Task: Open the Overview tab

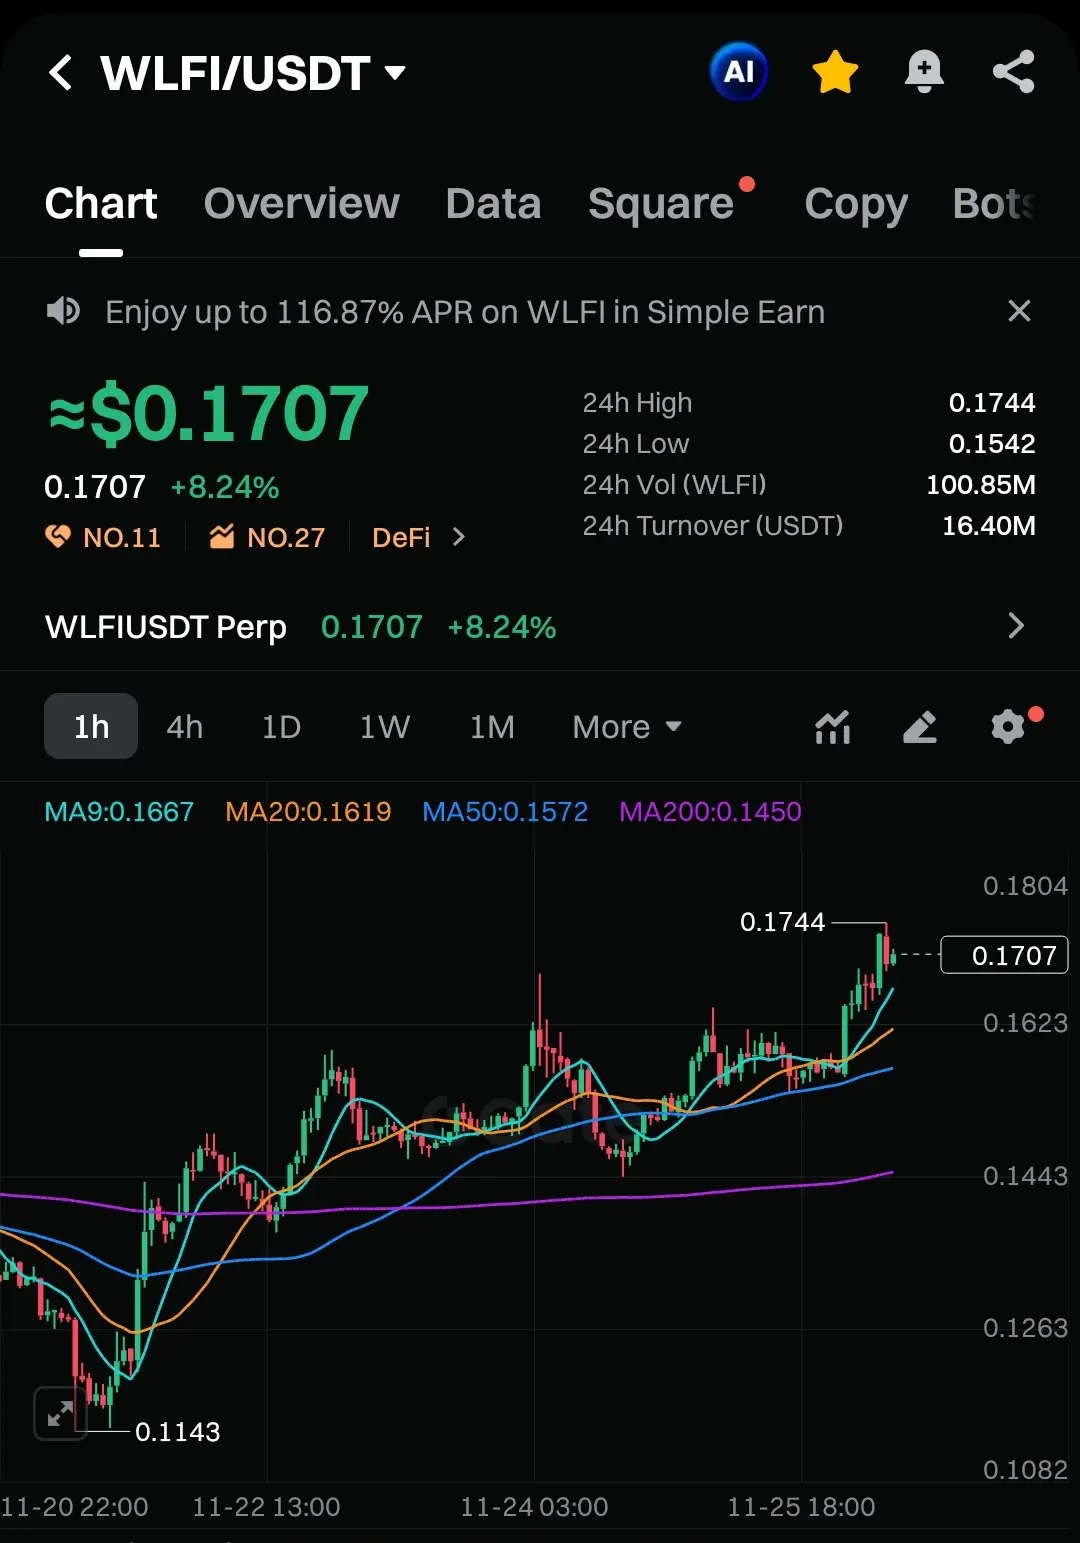Action: pos(301,204)
